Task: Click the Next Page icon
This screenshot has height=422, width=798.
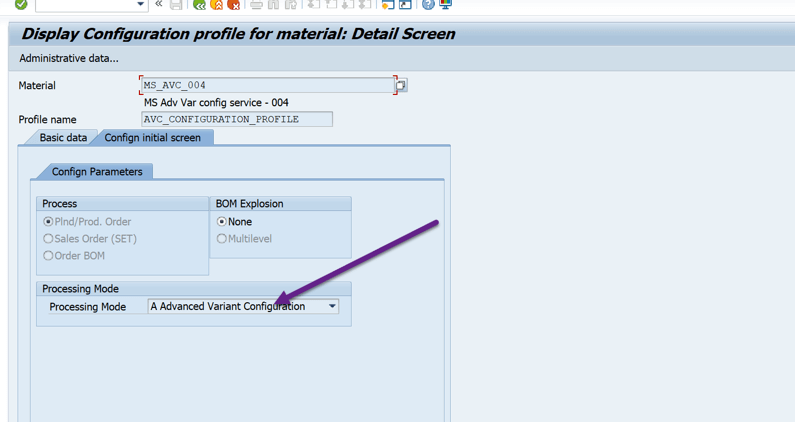Action: pos(348,5)
